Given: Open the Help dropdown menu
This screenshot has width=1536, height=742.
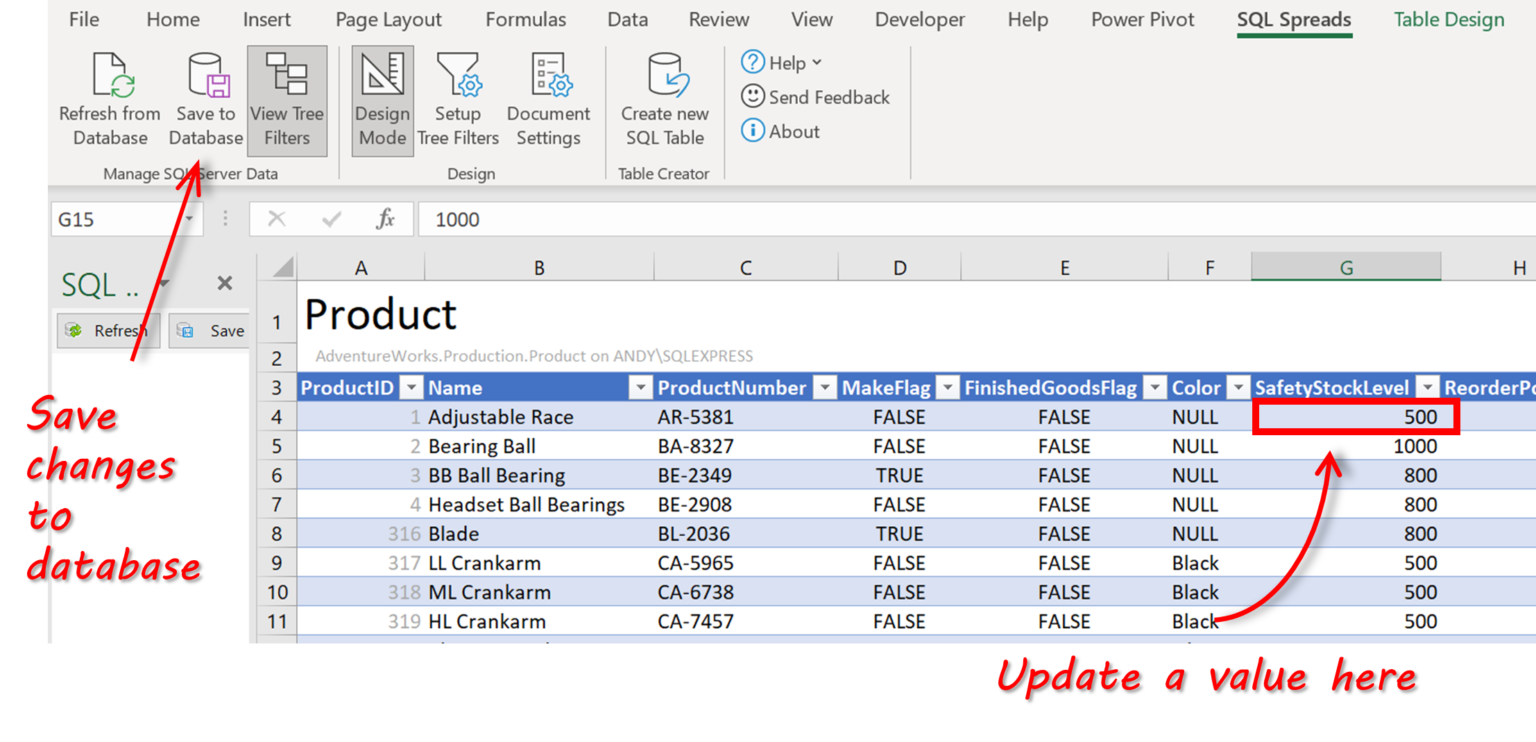Looking at the screenshot, I should point(785,62).
